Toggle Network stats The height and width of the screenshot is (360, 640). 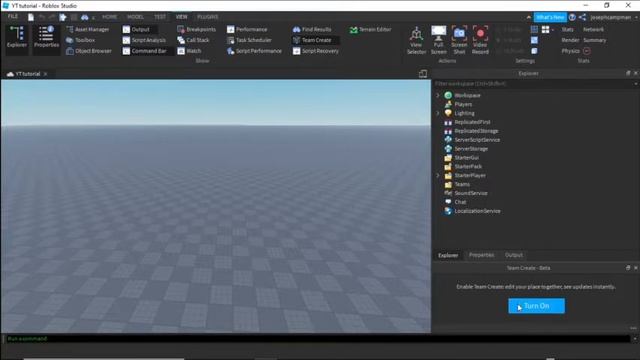(593, 29)
